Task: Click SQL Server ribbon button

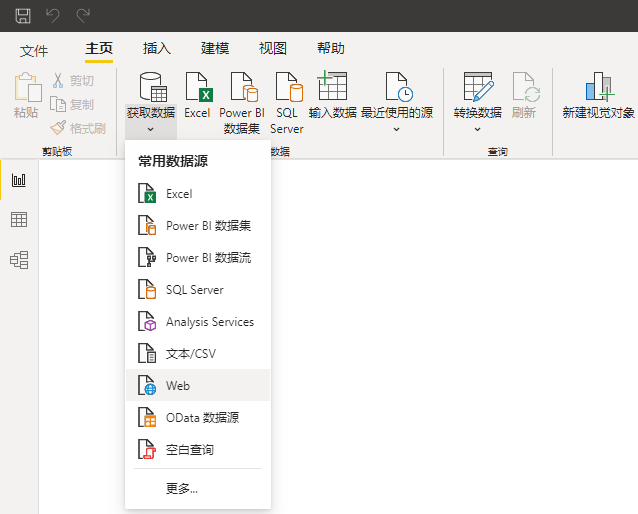Action: (287, 103)
